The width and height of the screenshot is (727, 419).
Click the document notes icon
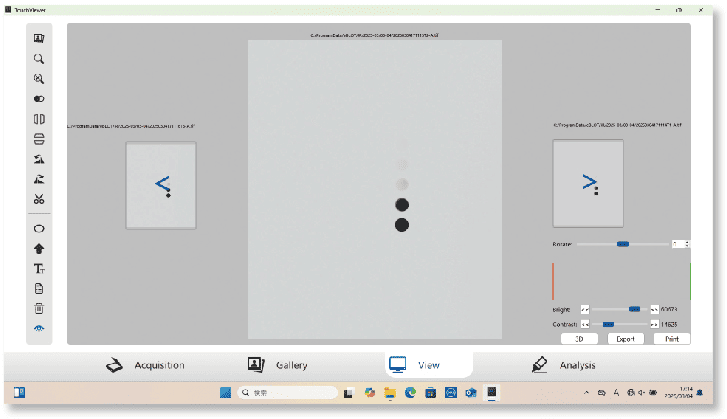(x=39, y=288)
